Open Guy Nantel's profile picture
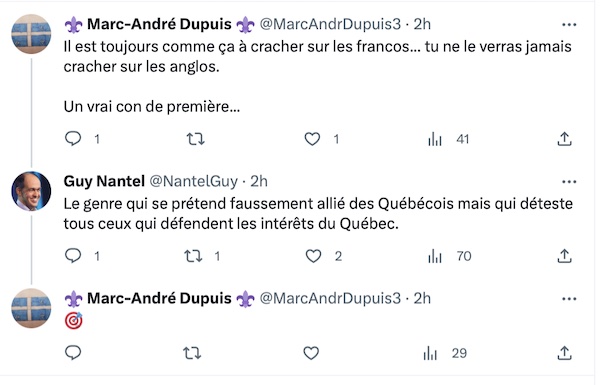The height and width of the screenshot is (385, 600). [31, 191]
